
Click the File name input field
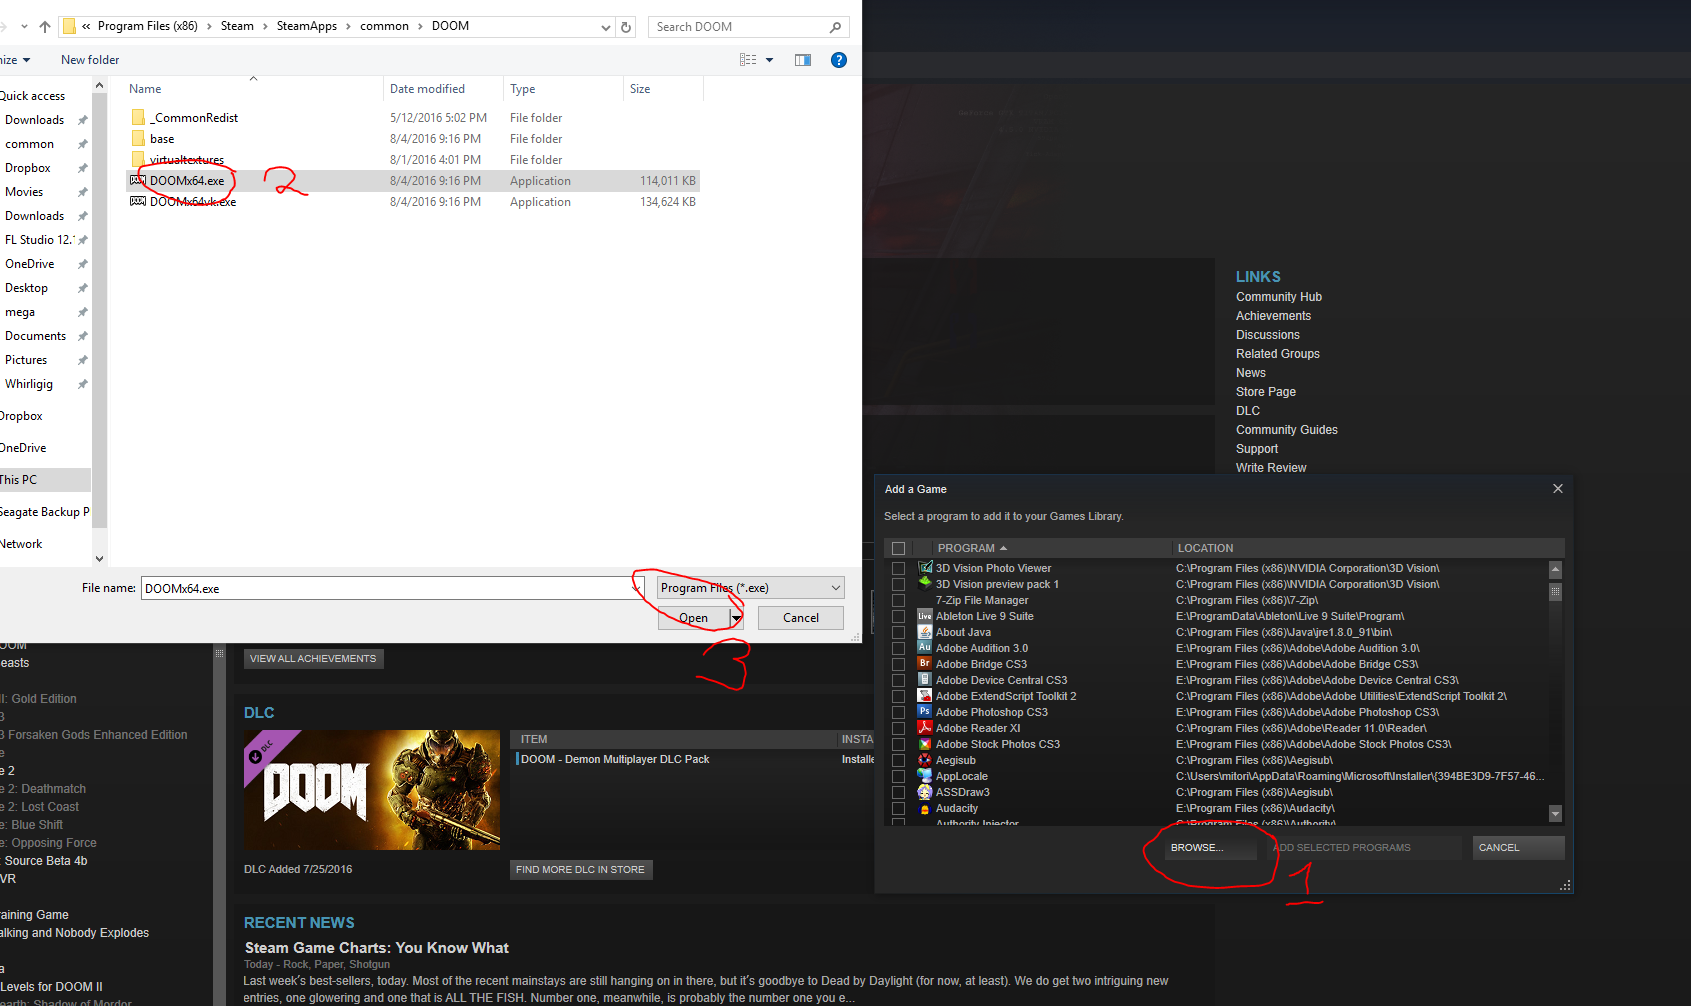(x=387, y=588)
